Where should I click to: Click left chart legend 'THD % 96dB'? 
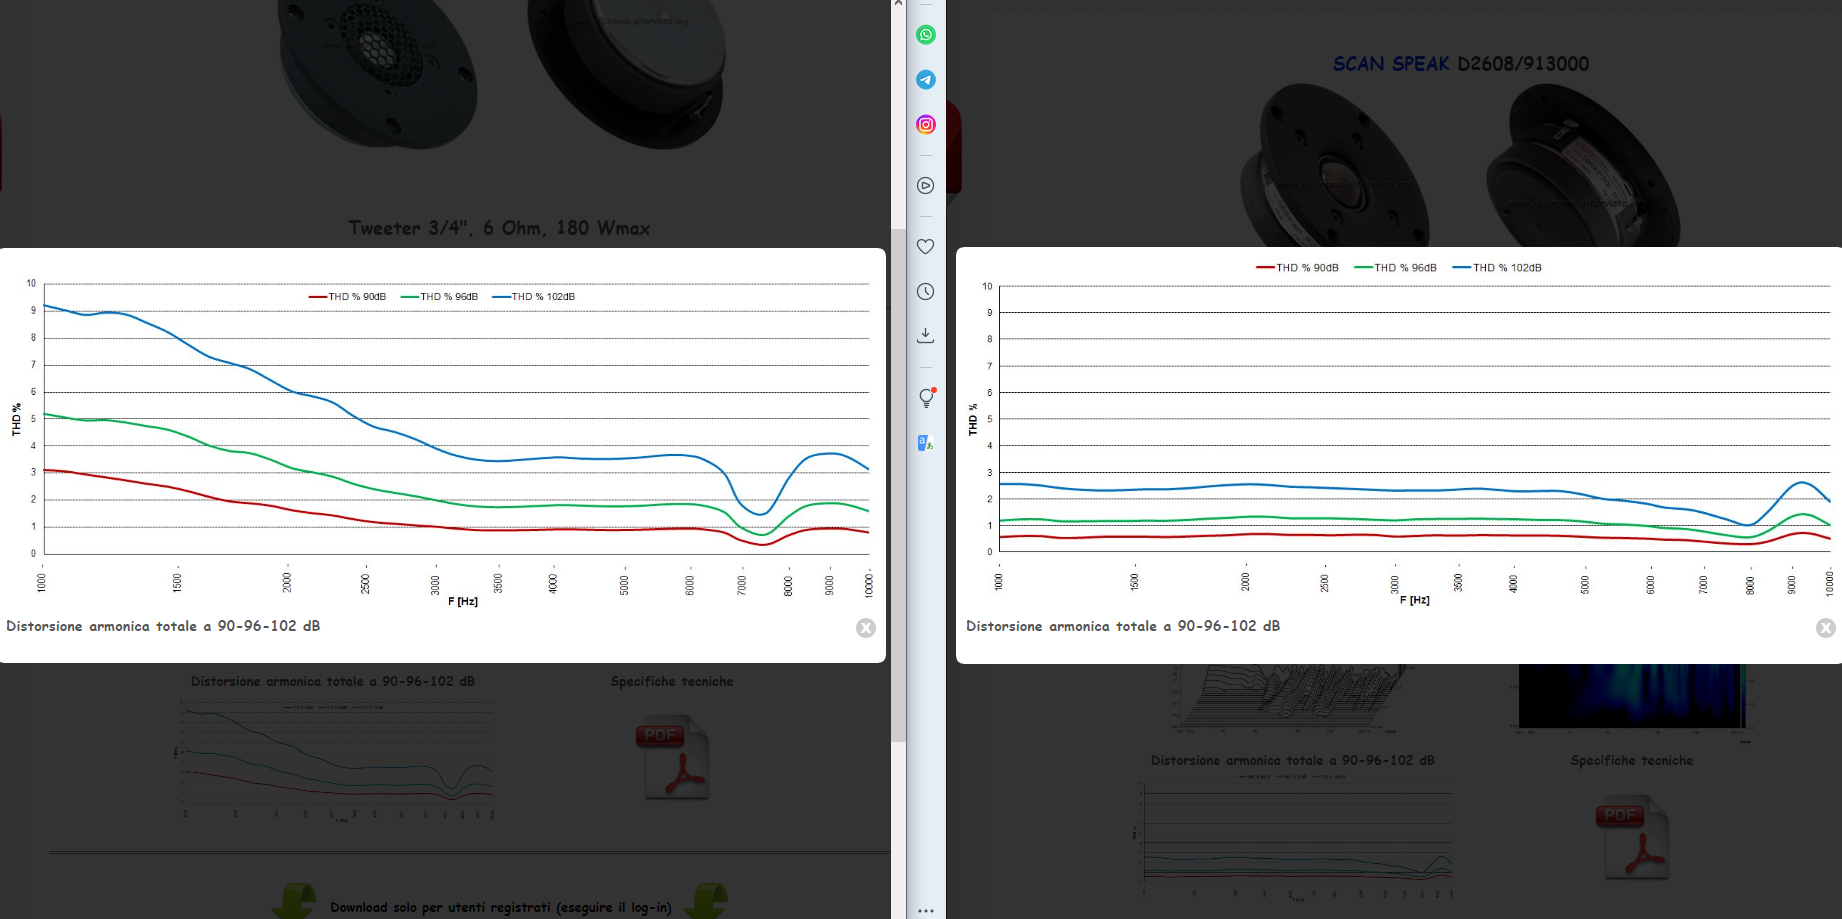tap(439, 297)
